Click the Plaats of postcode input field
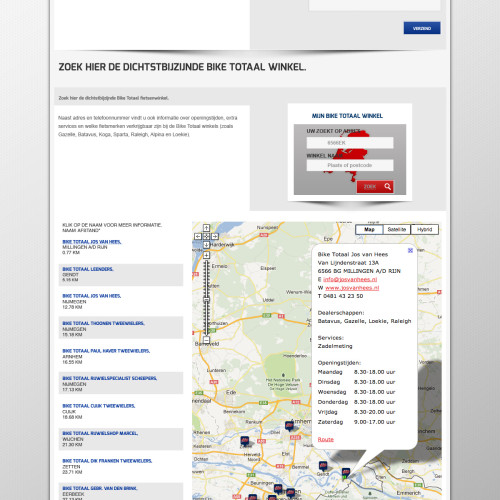The width and height of the screenshot is (500, 500). point(350,165)
